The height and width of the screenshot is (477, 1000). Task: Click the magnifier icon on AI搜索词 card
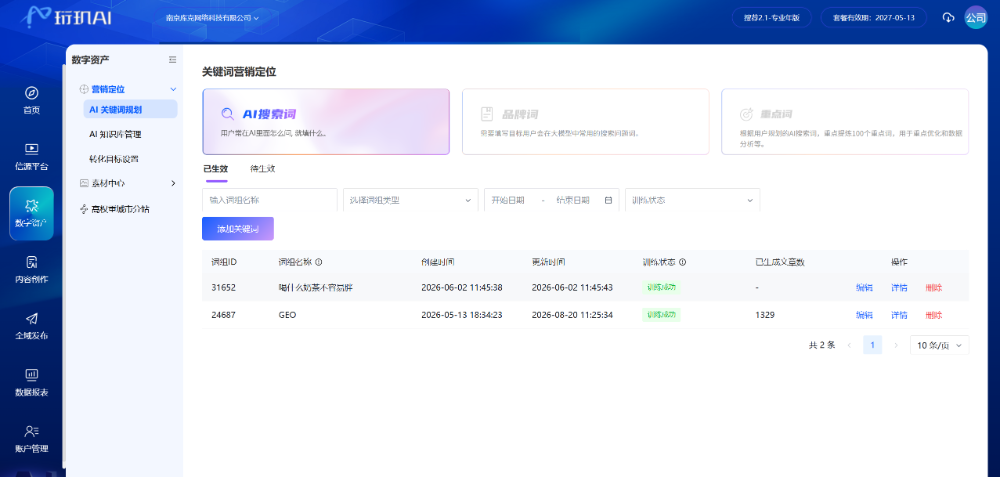coord(227,115)
